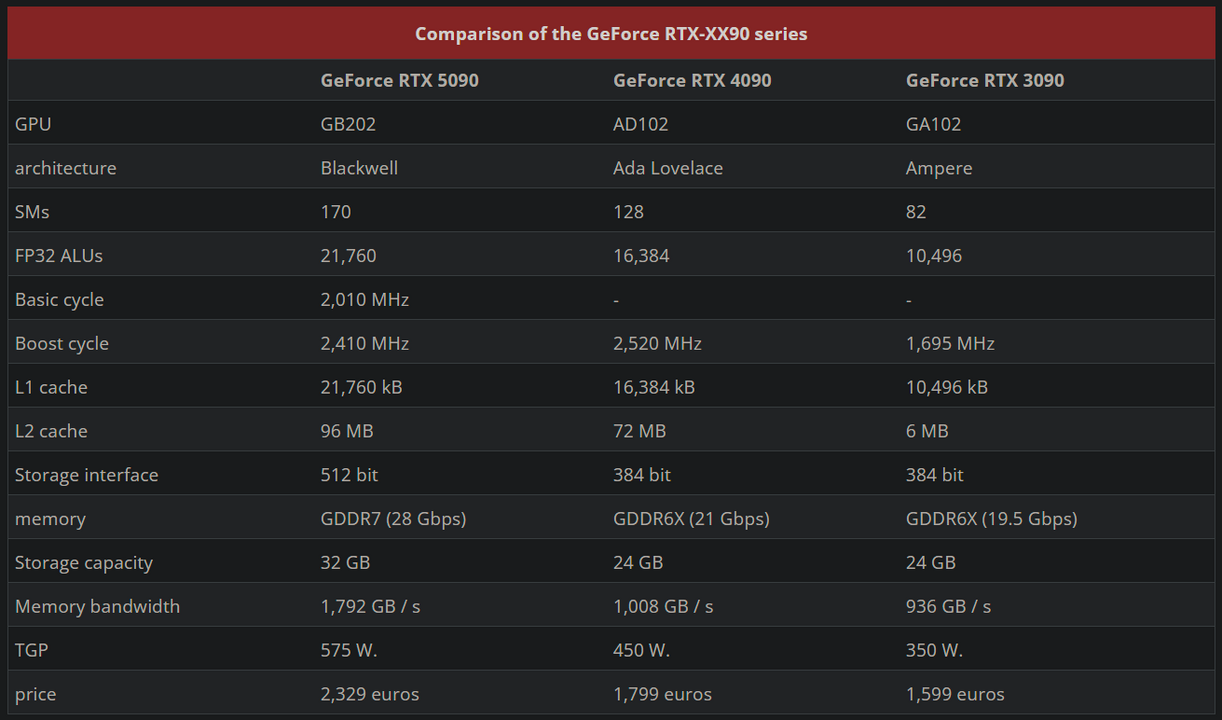Click the Ada Lovelace architecture cell
The height and width of the screenshot is (720, 1222).
tap(668, 168)
